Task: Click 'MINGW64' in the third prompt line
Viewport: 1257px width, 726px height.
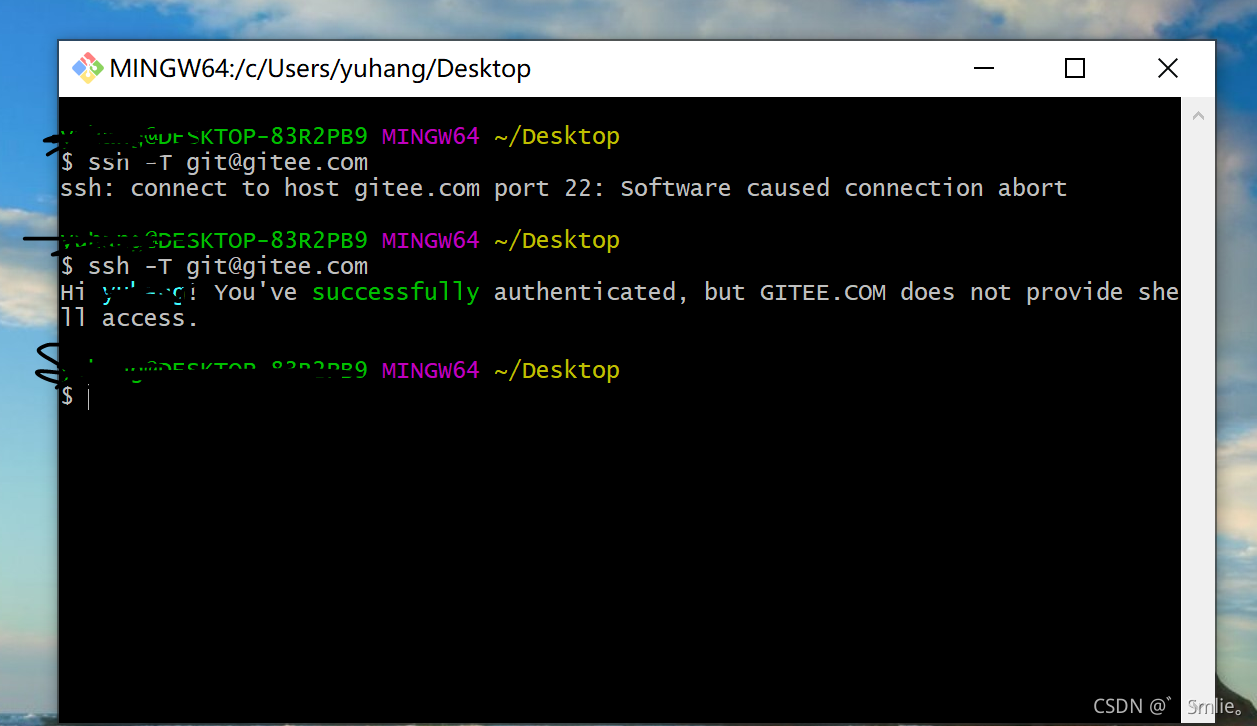Action: (431, 370)
